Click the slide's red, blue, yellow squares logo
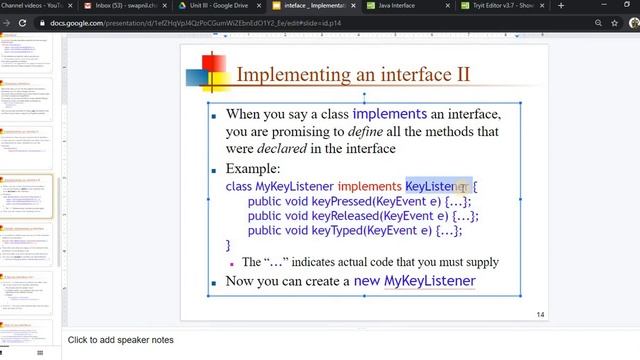The image size is (640, 360). [207, 73]
